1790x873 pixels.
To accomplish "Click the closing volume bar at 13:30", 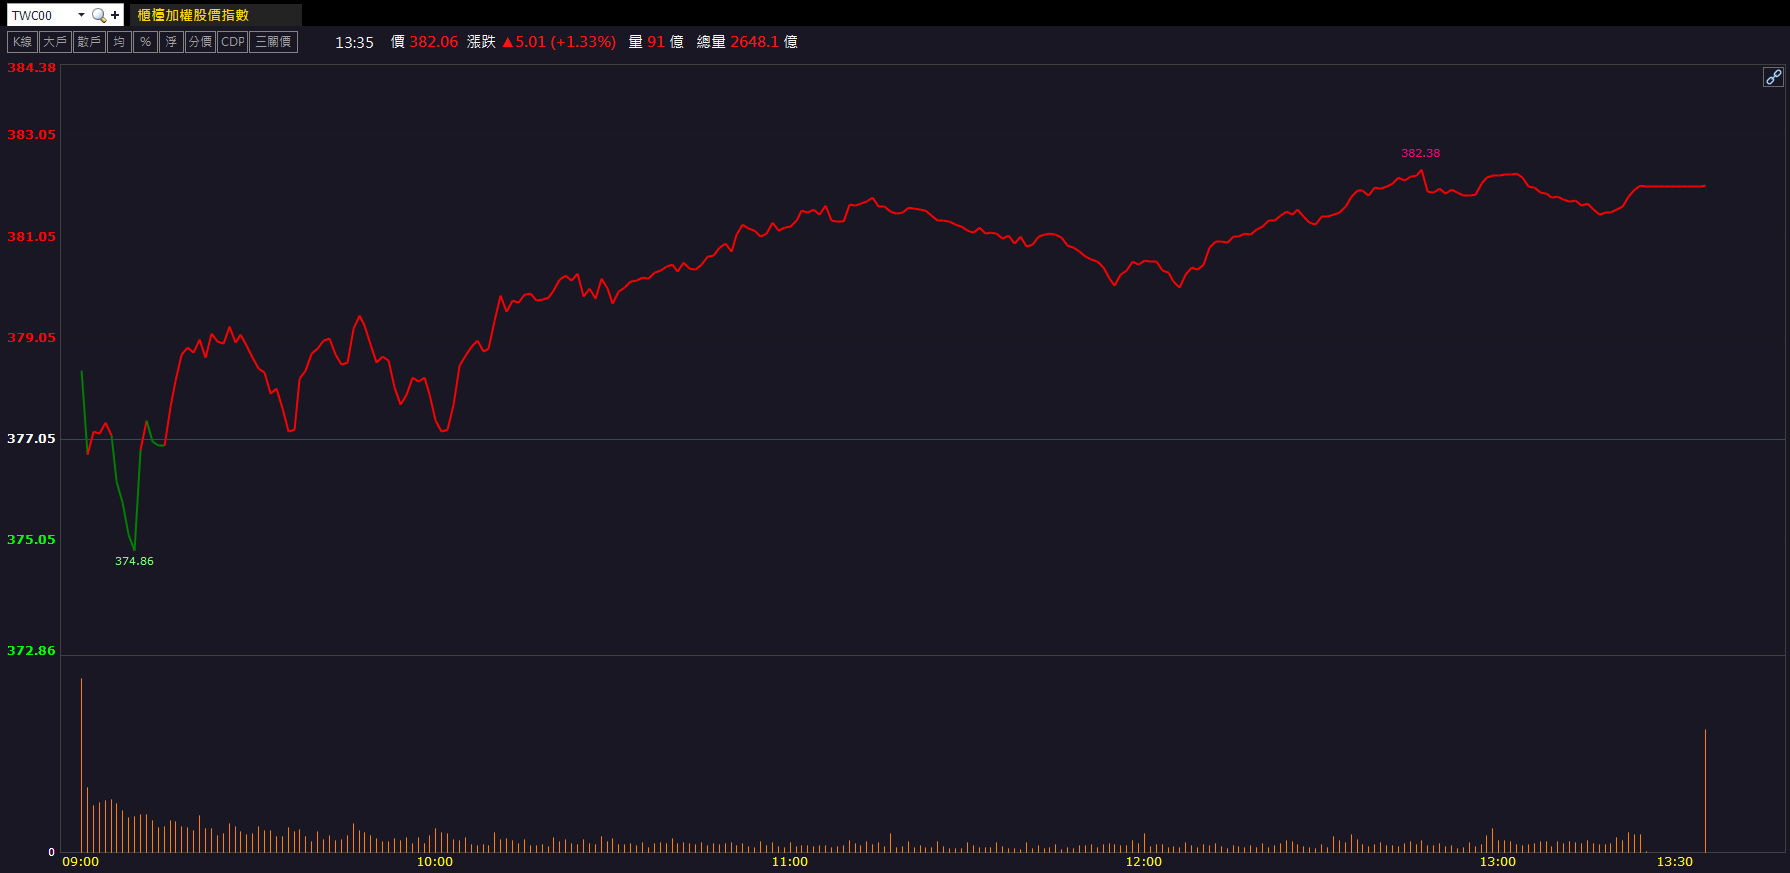I will coord(1705,791).
